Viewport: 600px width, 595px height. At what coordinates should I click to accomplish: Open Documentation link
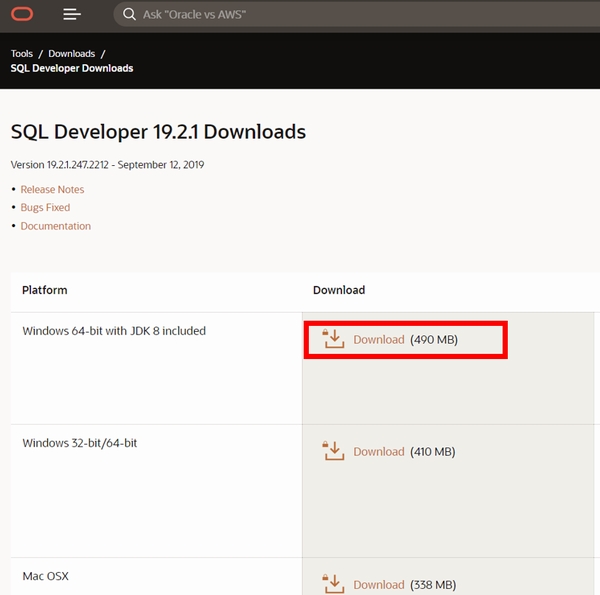56,226
